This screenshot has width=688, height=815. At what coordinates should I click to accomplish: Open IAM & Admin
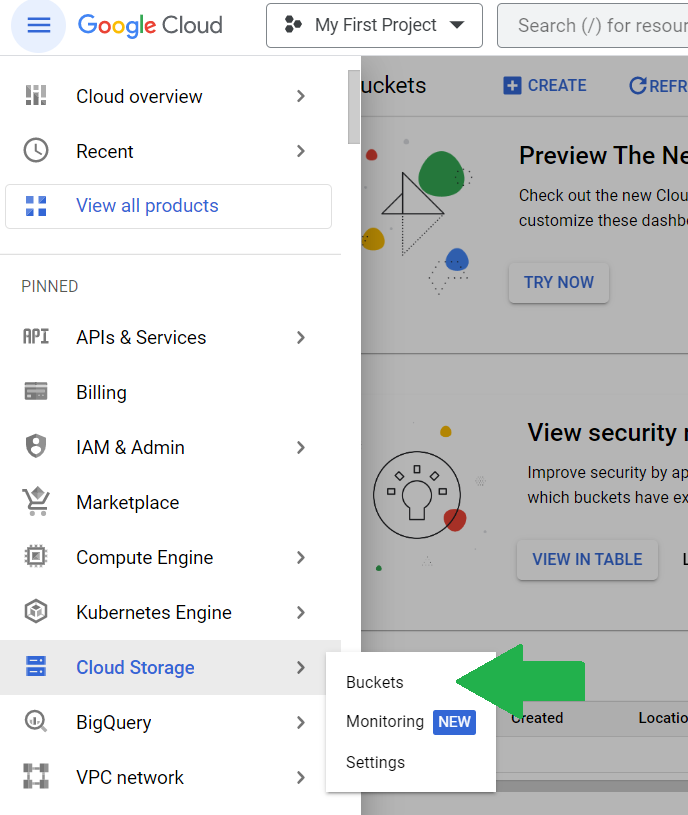coord(130,448)
